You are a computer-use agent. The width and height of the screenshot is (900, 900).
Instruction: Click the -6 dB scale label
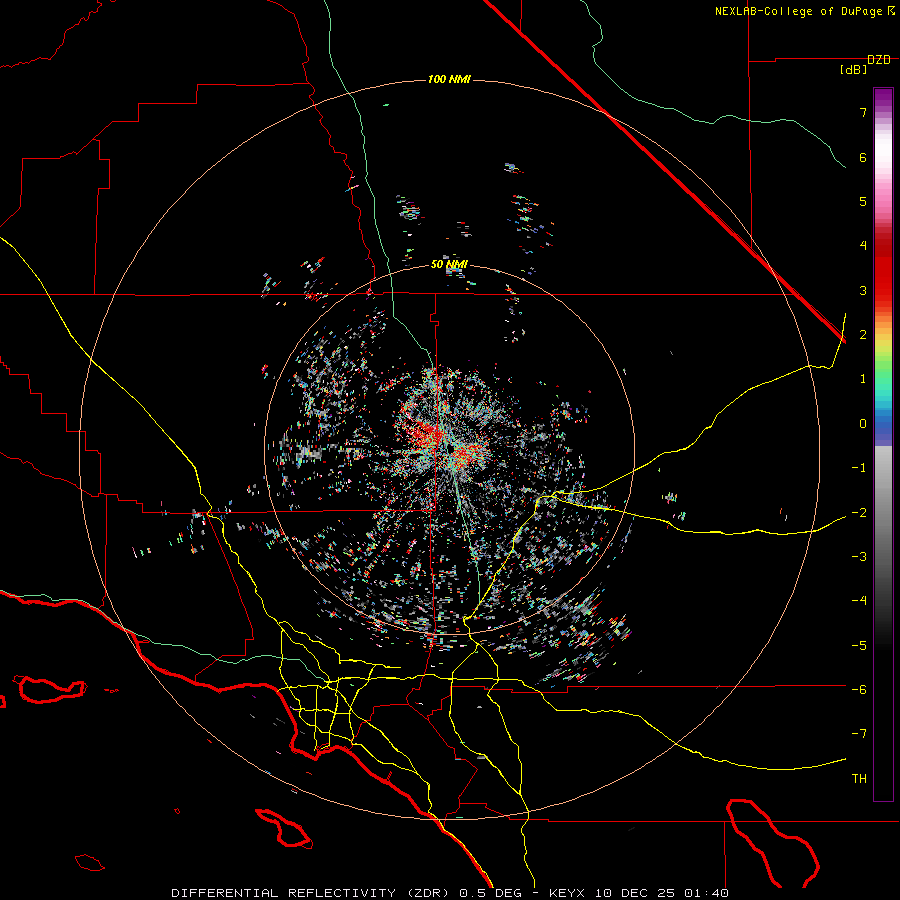[859, 689]
